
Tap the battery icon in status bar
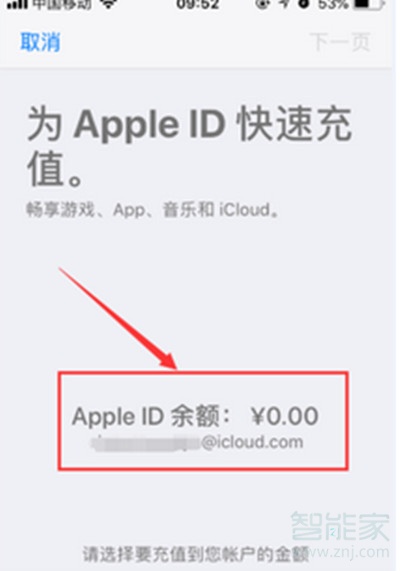(x=370, y=4)
